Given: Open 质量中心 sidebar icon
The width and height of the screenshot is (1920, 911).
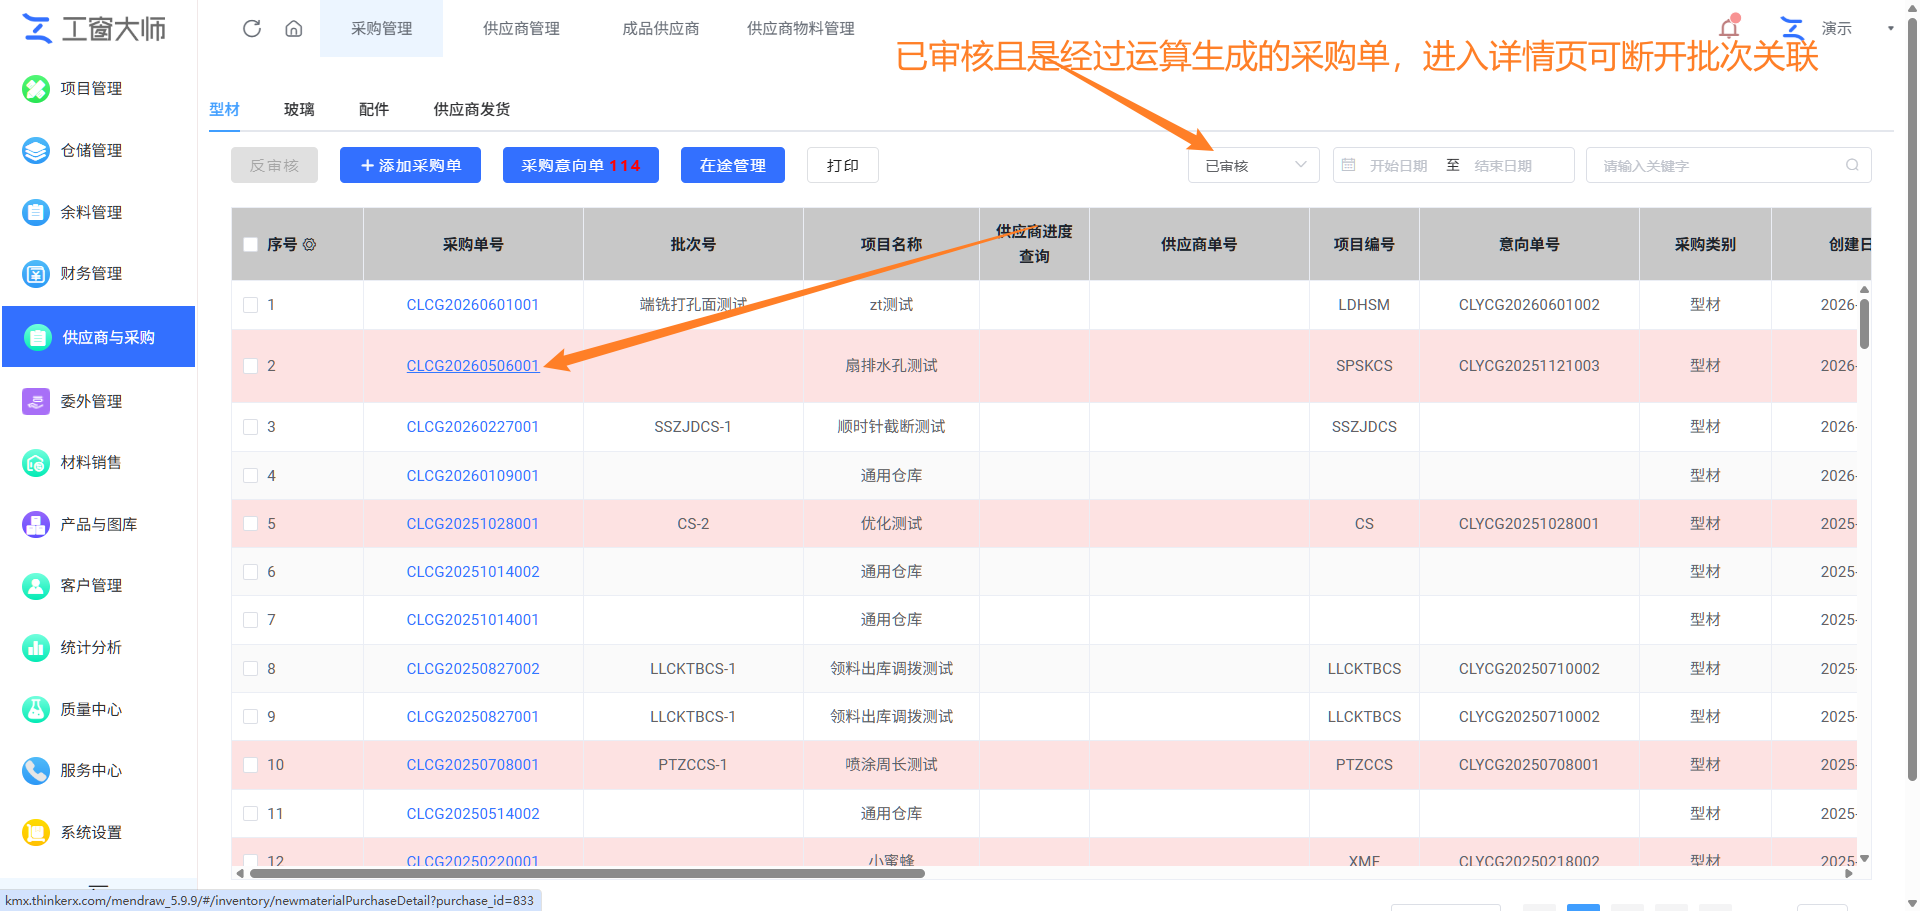Looking at the screenshot, I should pyautogui.click(x=36, y=709).
